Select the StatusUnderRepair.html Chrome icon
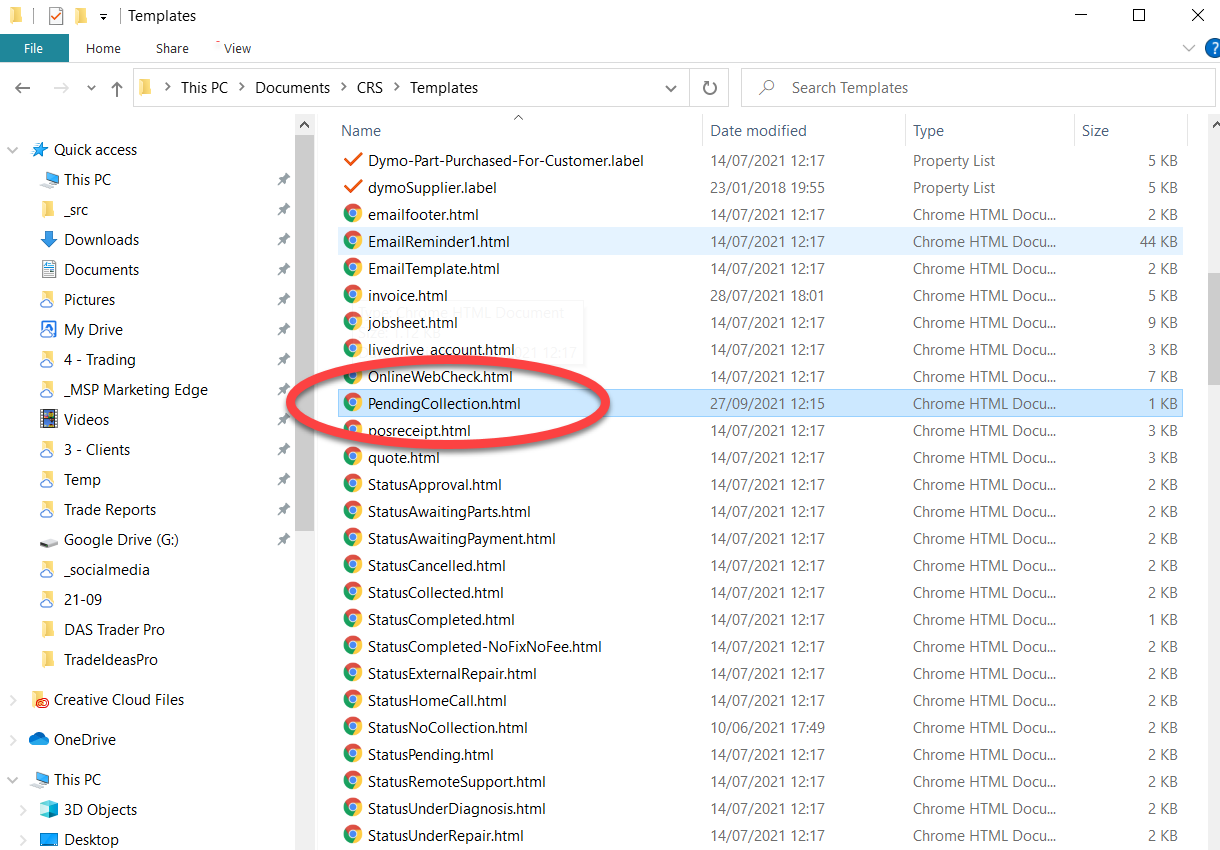This screenshot has height=850, width=1220. [352, 835]
